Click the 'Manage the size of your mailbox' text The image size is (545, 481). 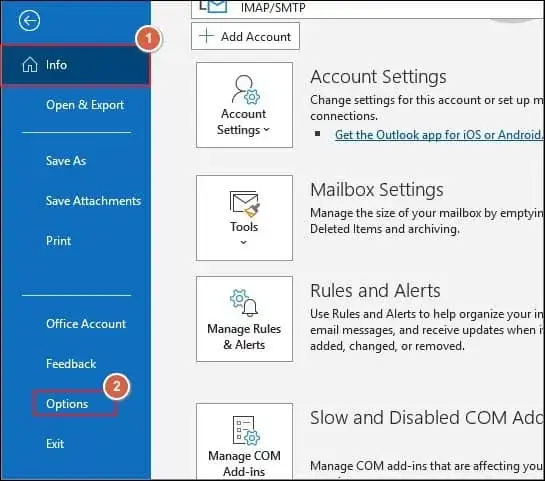[427, 221]
